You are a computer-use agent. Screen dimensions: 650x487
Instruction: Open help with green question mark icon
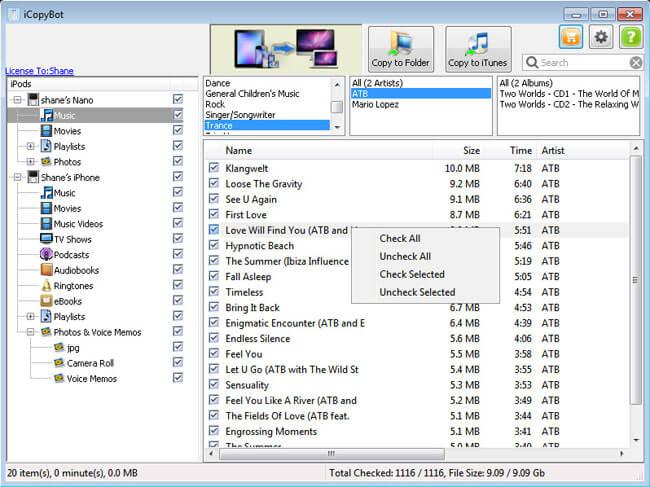click(630, 37)
